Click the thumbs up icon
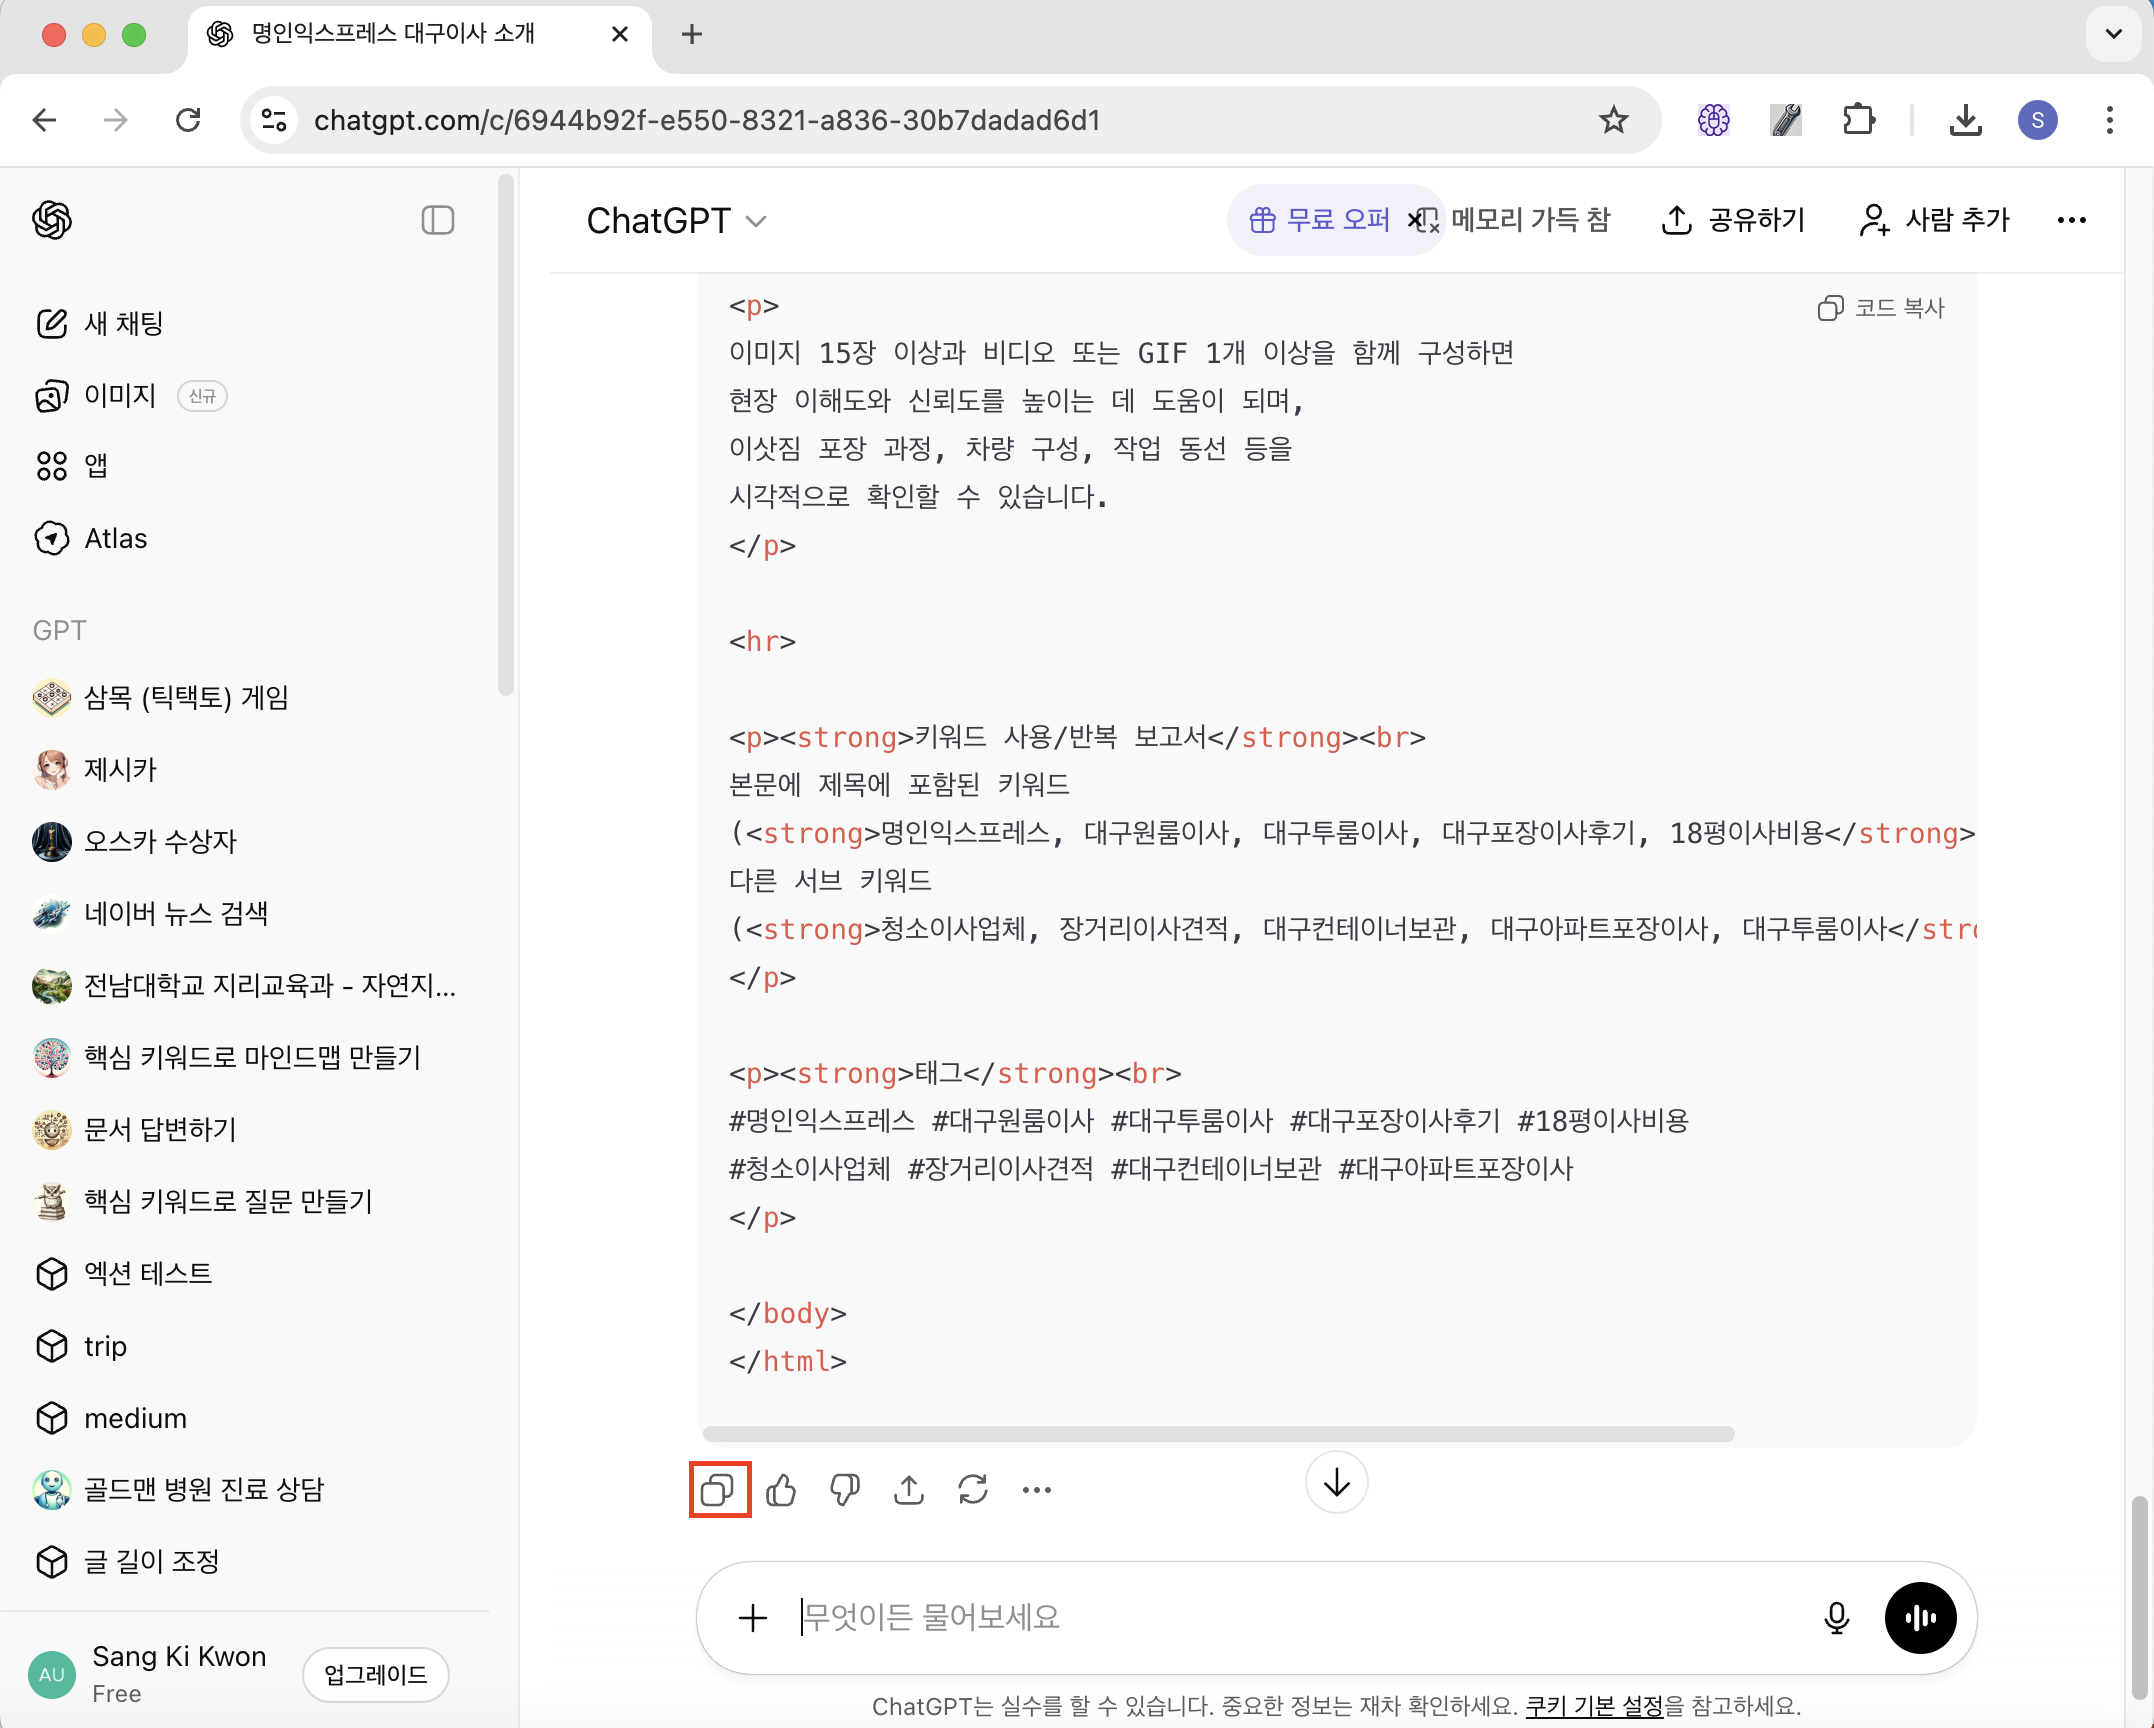Viewport: 2154px width, 1728px height. pyautogui.click(x=781, y=1490)
